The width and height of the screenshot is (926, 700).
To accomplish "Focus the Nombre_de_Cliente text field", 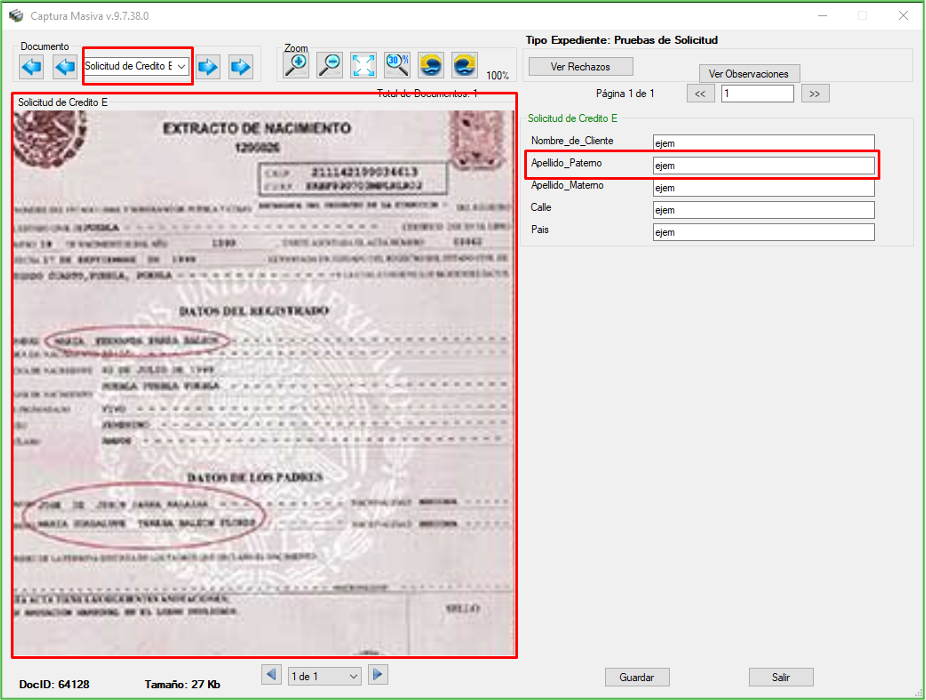I will click(x=763, y=143).
